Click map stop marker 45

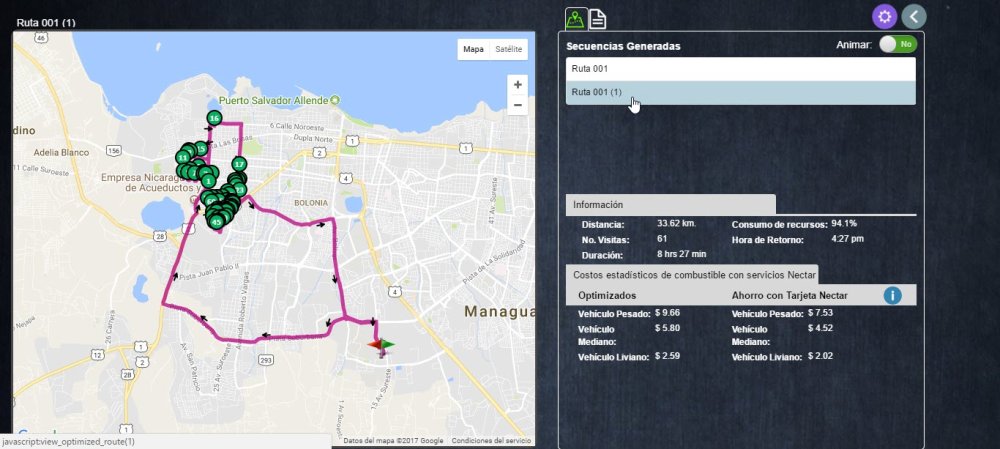(x=216, y=222)
